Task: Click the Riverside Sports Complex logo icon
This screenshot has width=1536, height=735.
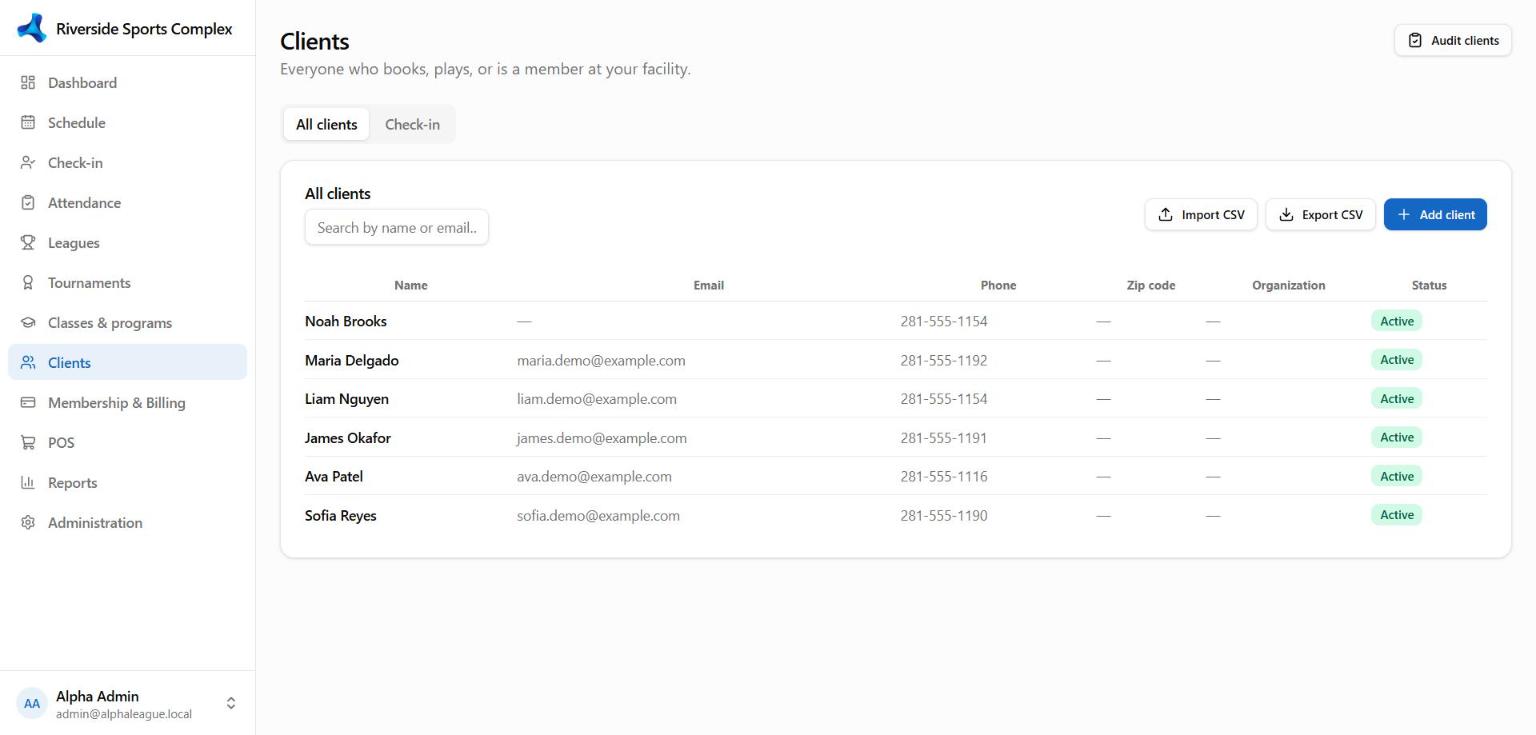Action: click(32, 28)
